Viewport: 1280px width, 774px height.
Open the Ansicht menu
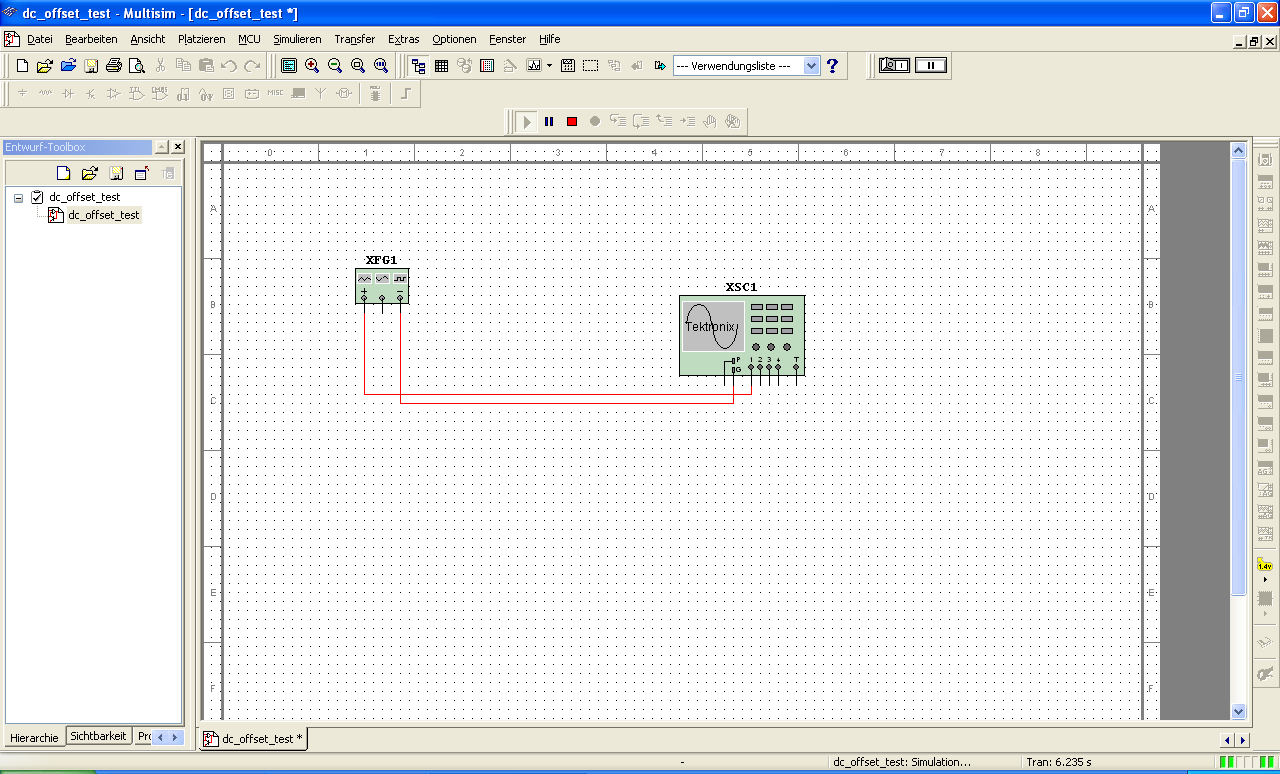coord(148,39)
